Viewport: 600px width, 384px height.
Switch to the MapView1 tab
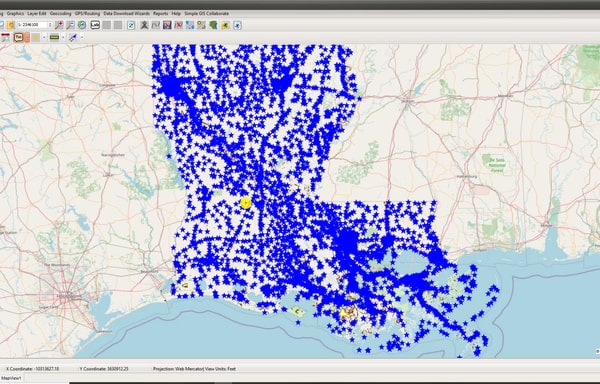11,378
